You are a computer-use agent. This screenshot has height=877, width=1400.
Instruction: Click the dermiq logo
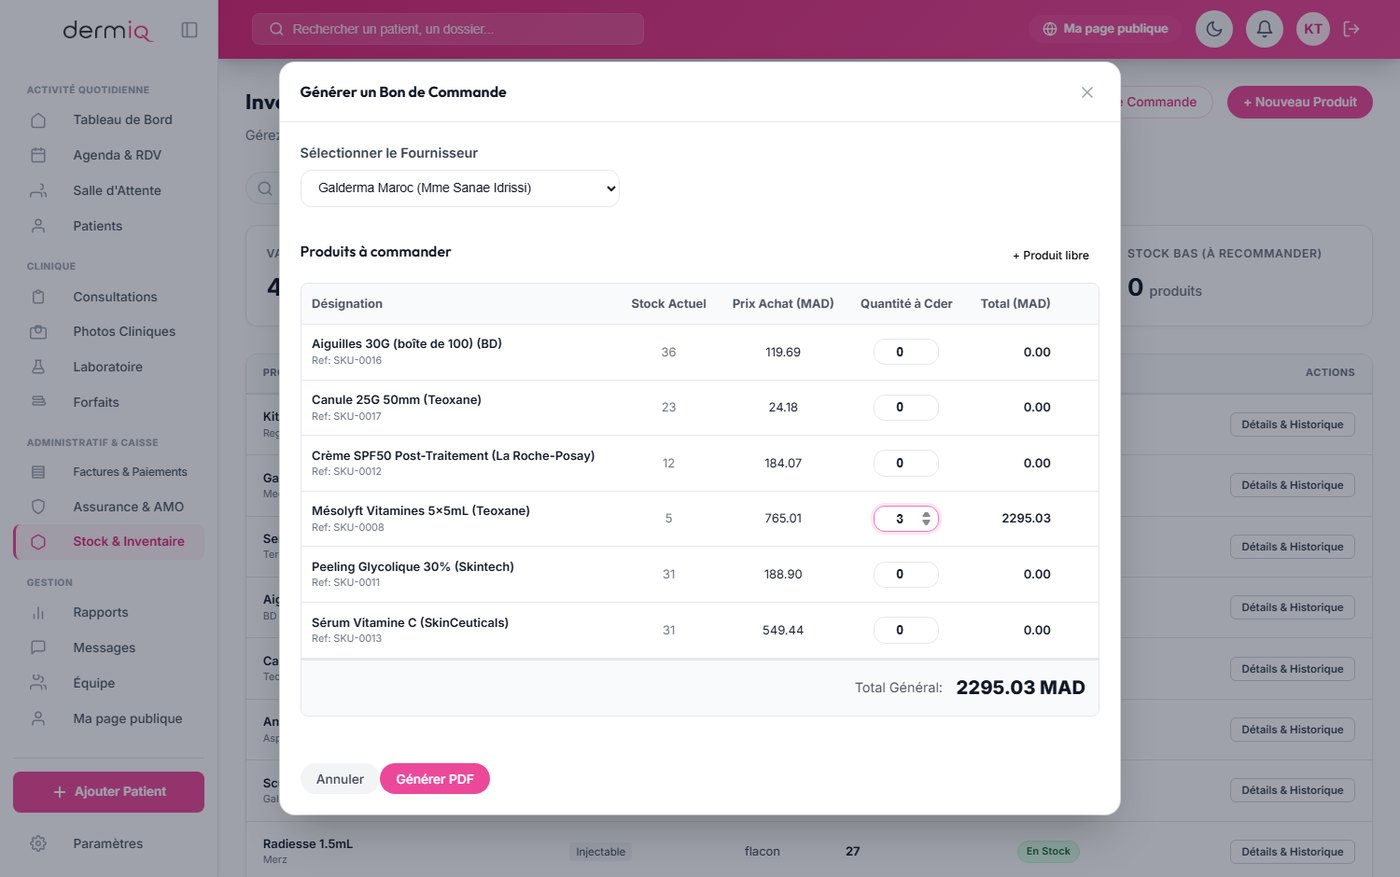tap(107, 30)
